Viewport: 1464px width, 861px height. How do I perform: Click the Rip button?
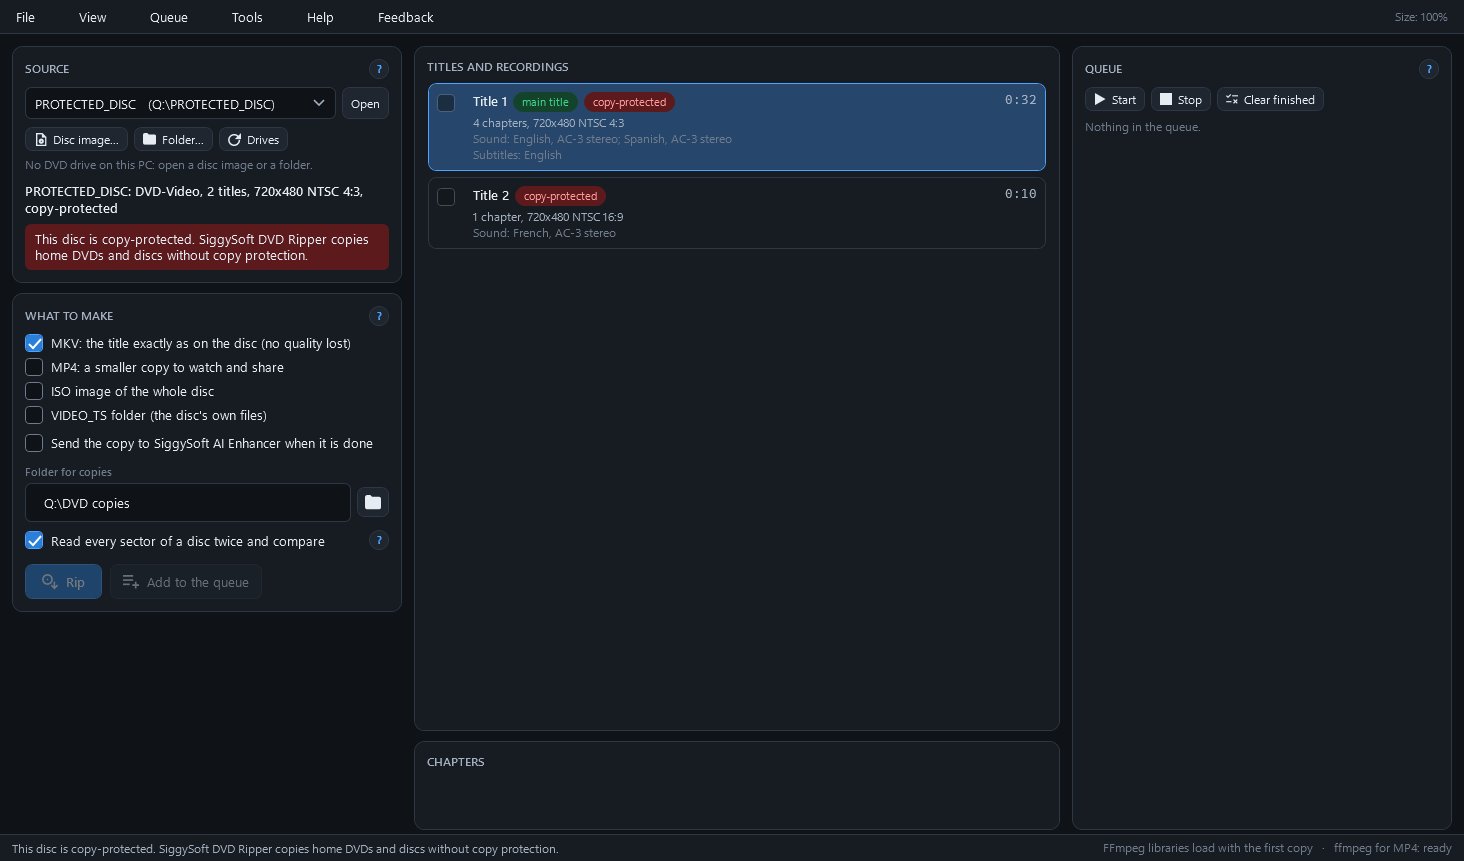63,582
